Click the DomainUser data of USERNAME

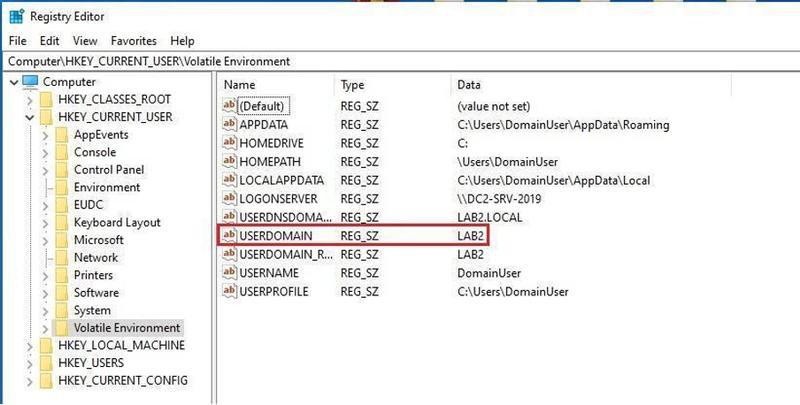pos(489,273)
